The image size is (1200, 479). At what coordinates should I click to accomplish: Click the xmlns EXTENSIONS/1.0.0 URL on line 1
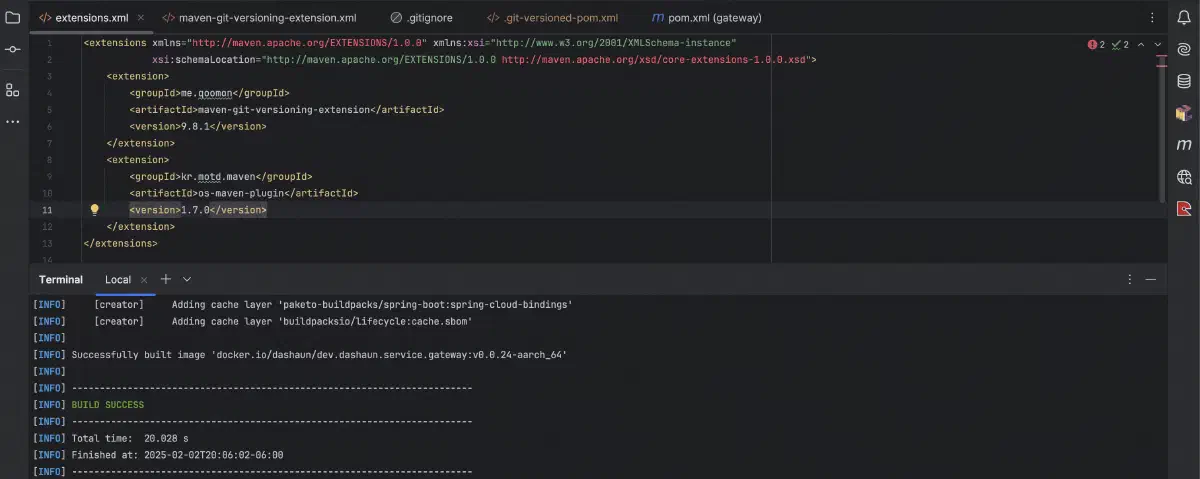pos(305,43)
